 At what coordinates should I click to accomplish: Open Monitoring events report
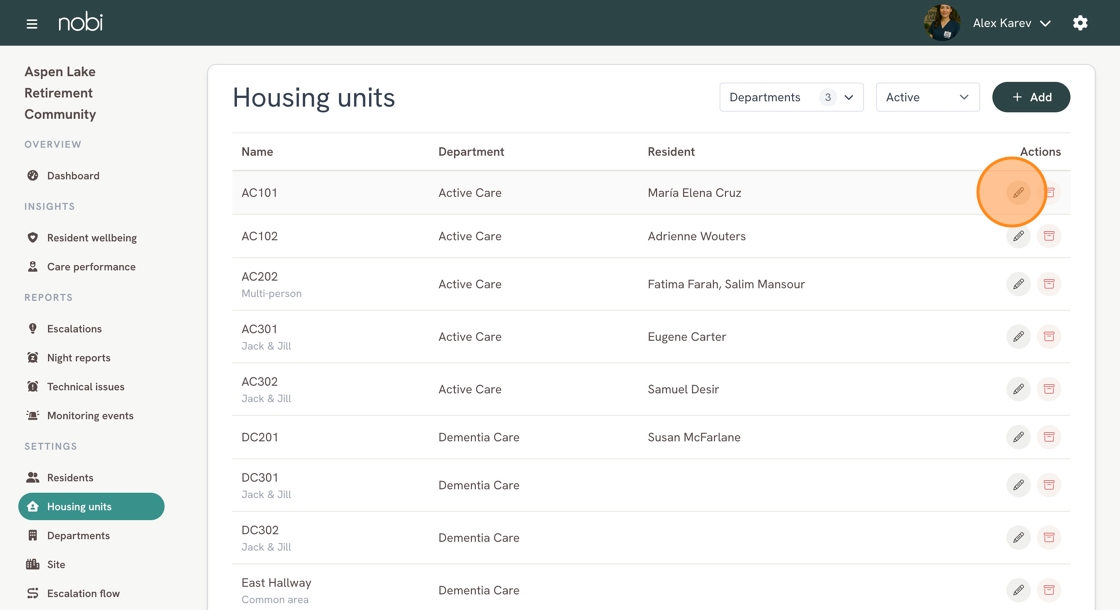pos(91,416)
